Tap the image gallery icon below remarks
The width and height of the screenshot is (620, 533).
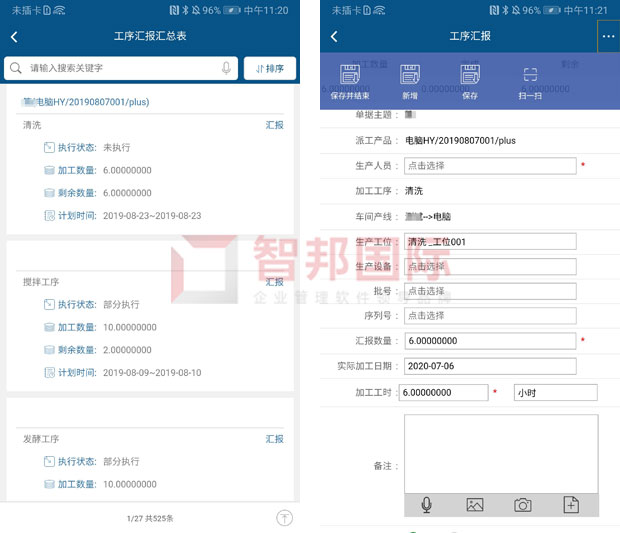[475, 505]
